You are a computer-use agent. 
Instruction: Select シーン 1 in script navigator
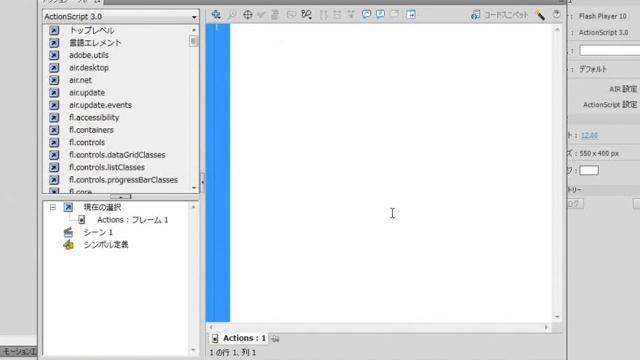coord(98,232)
